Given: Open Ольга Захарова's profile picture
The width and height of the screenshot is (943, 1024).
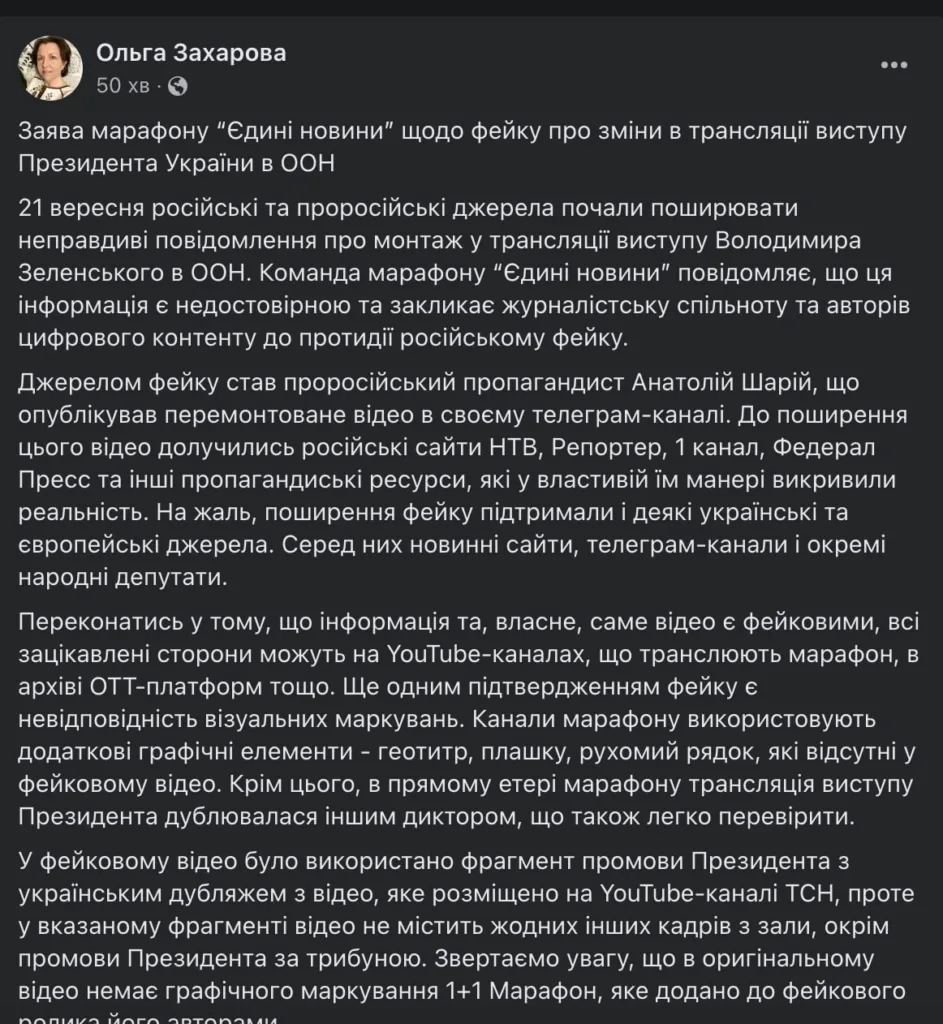Looking at the screenshot, I should [x=50, y=68].
